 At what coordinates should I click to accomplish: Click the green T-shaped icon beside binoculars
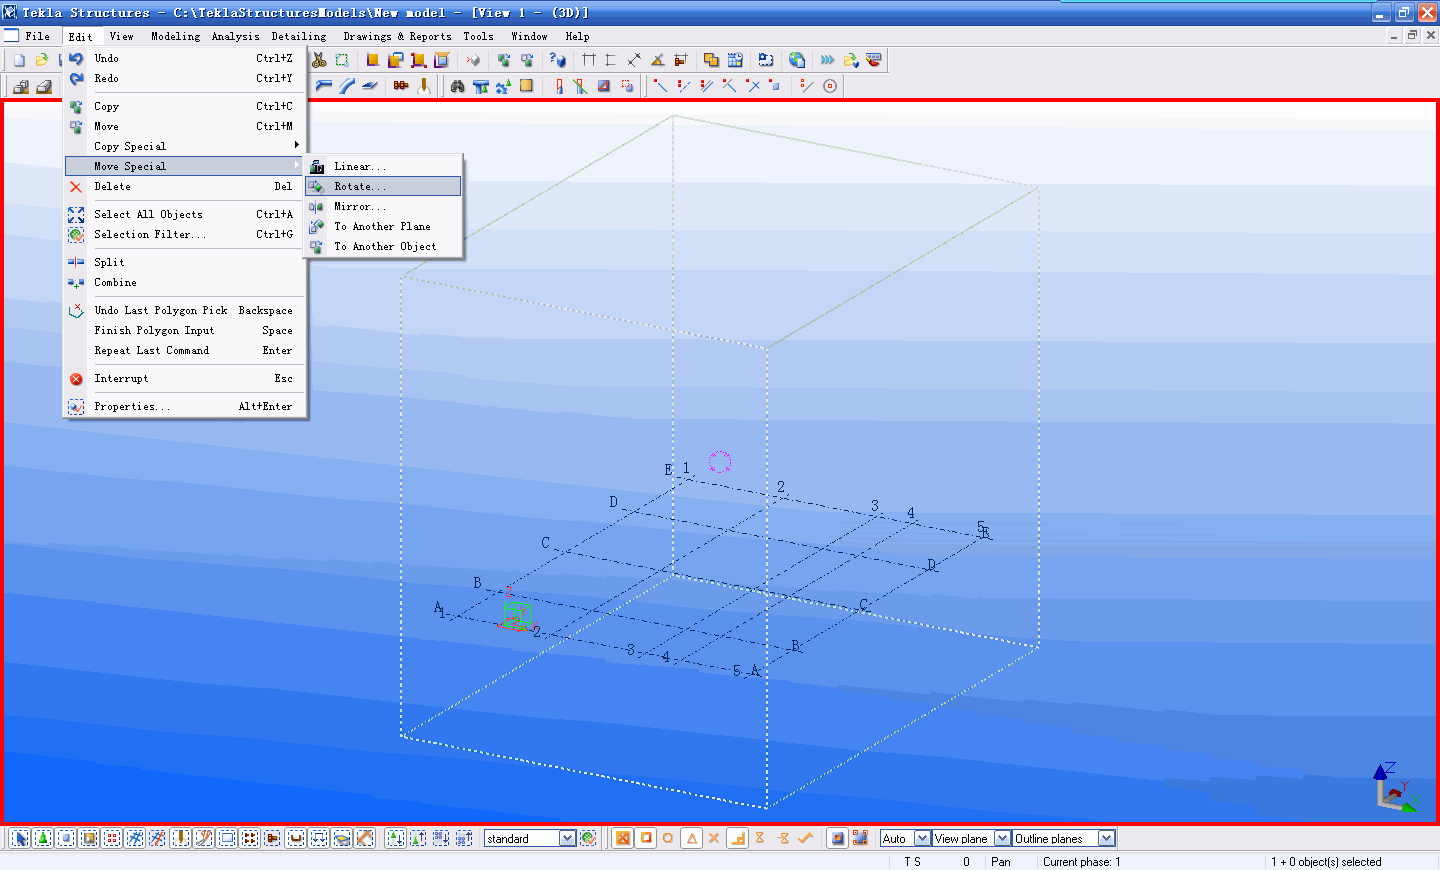[x=480, y=86]
